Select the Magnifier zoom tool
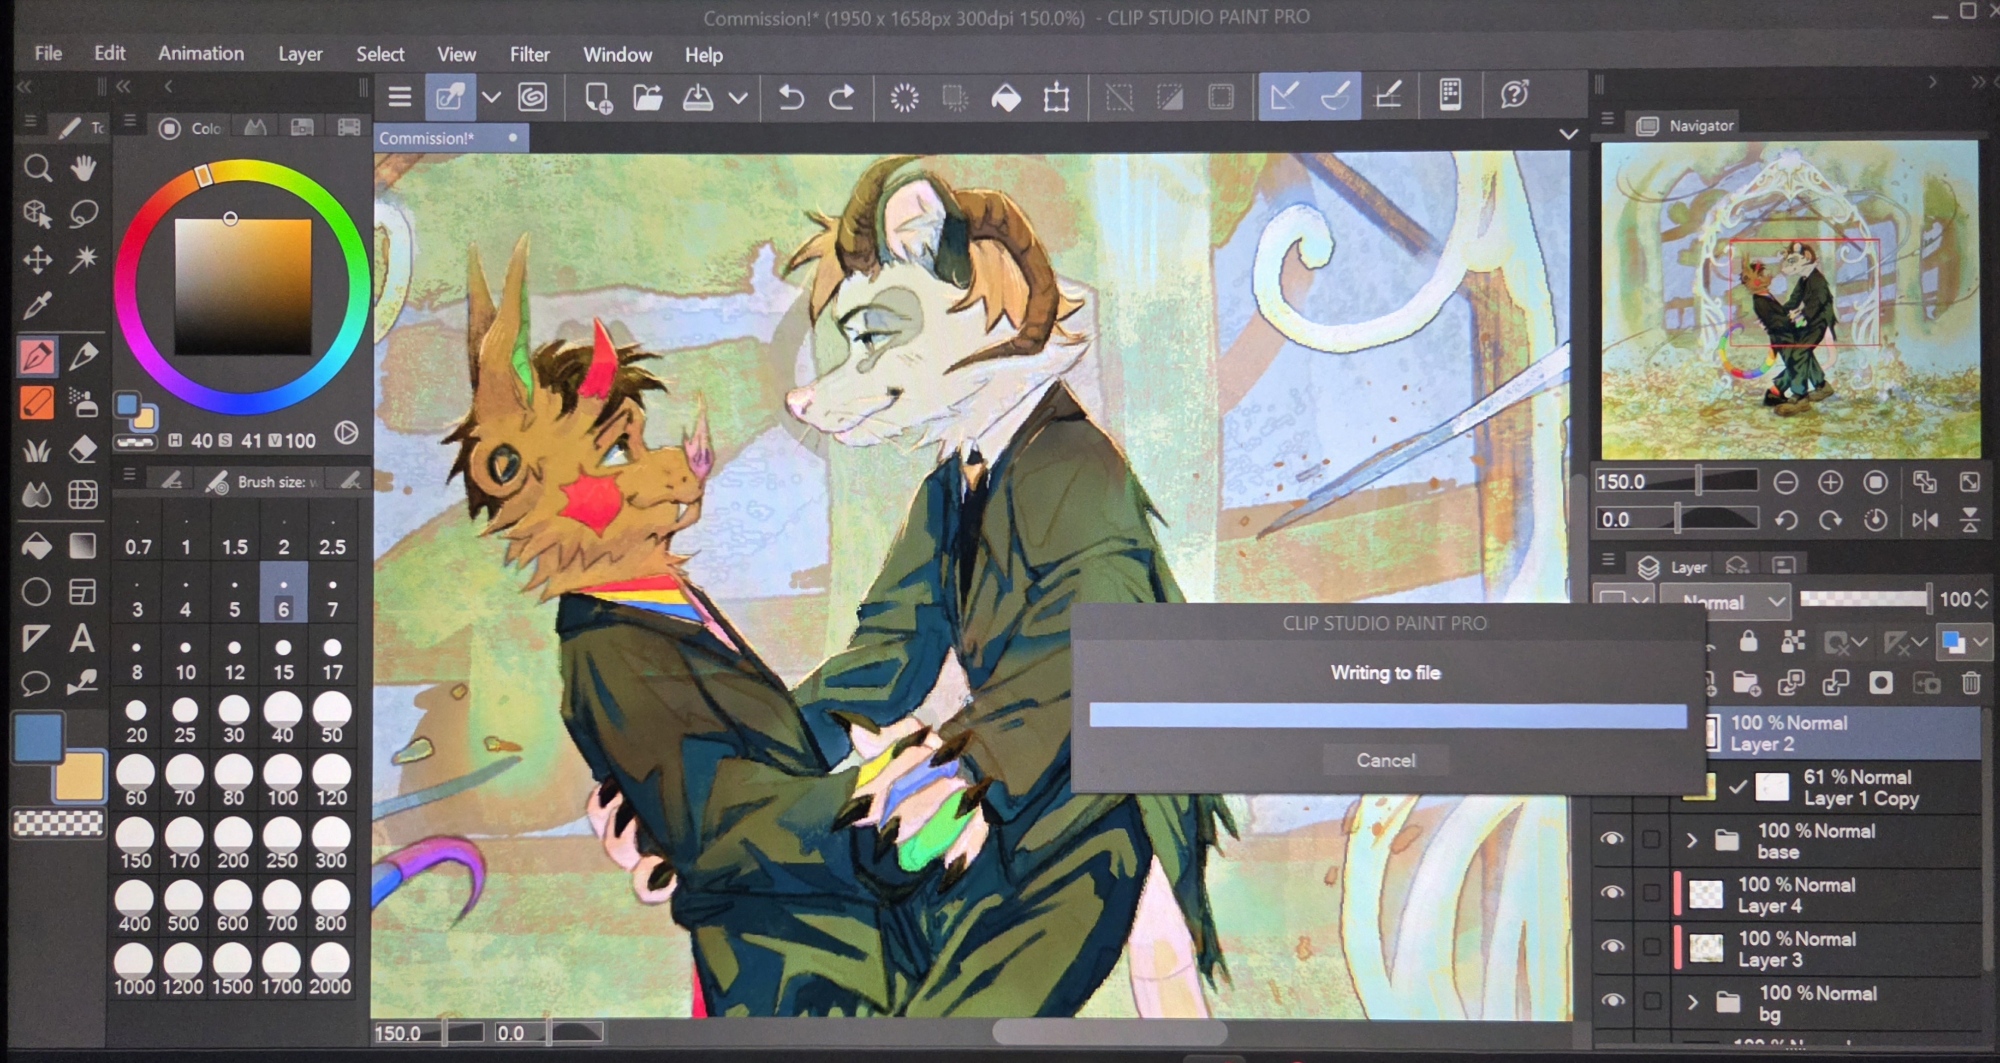 pyautogui.click(x=37, y=168)
